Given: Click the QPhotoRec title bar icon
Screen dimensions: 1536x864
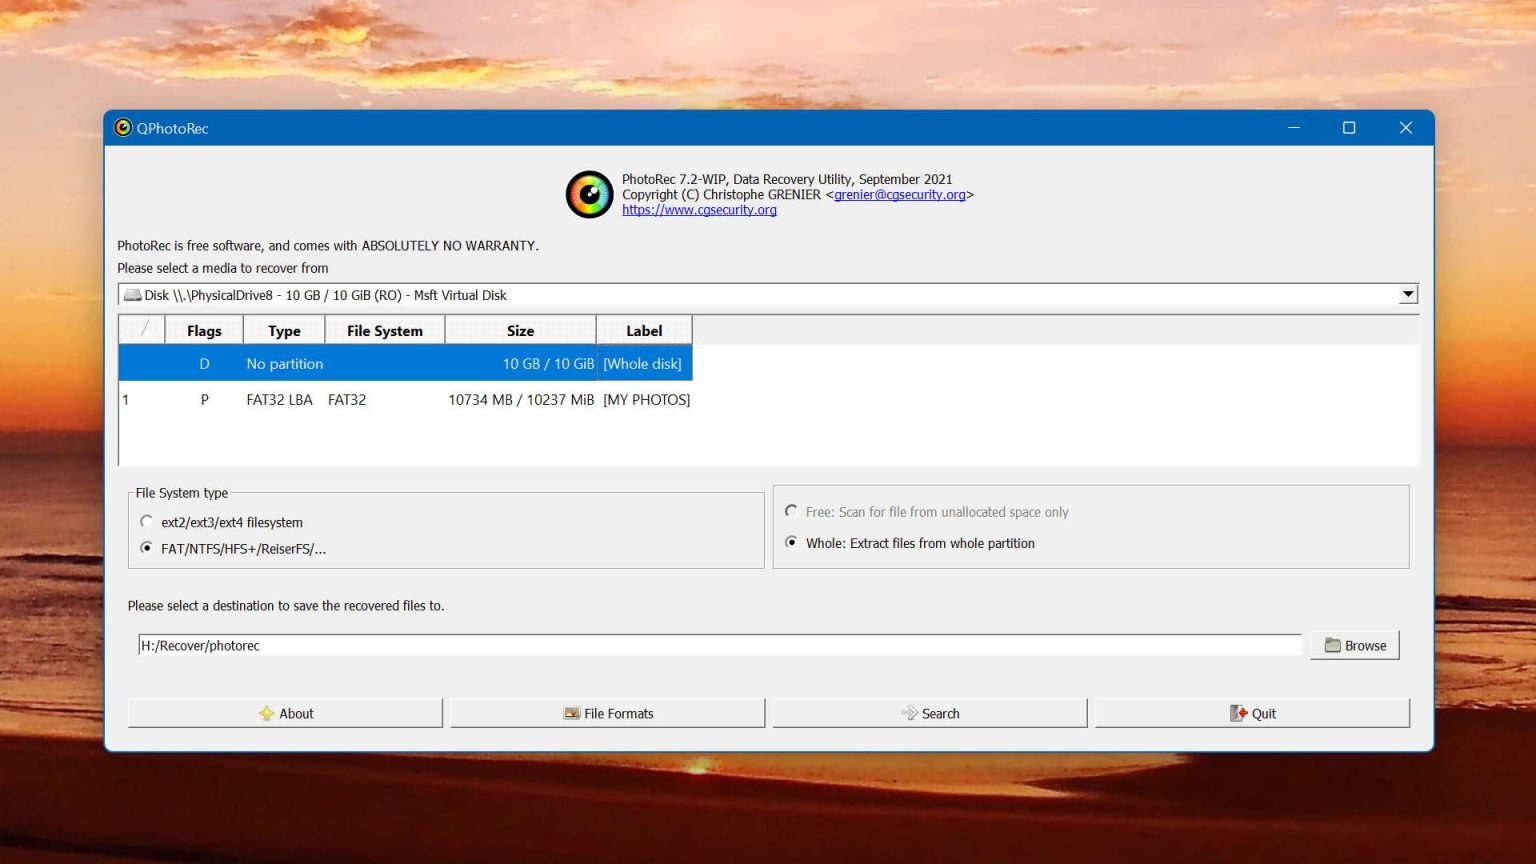Looking at the screenshot, I should (123, 128).
